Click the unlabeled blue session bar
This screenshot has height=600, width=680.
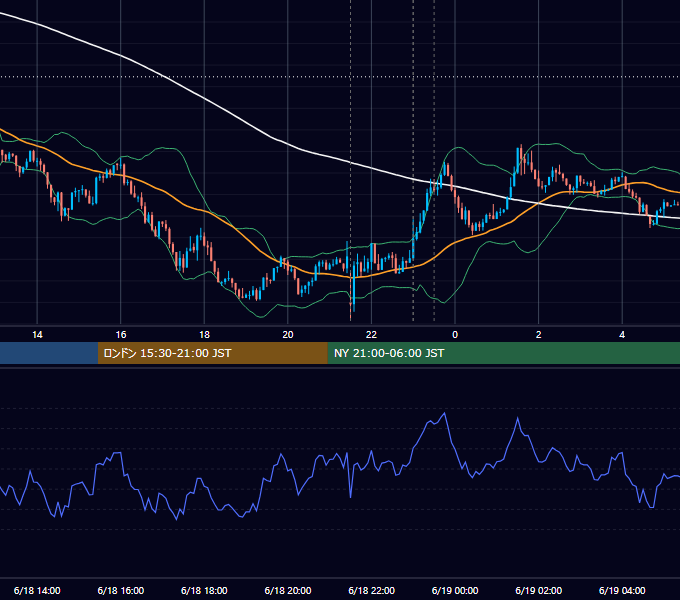tap(49, 353)
